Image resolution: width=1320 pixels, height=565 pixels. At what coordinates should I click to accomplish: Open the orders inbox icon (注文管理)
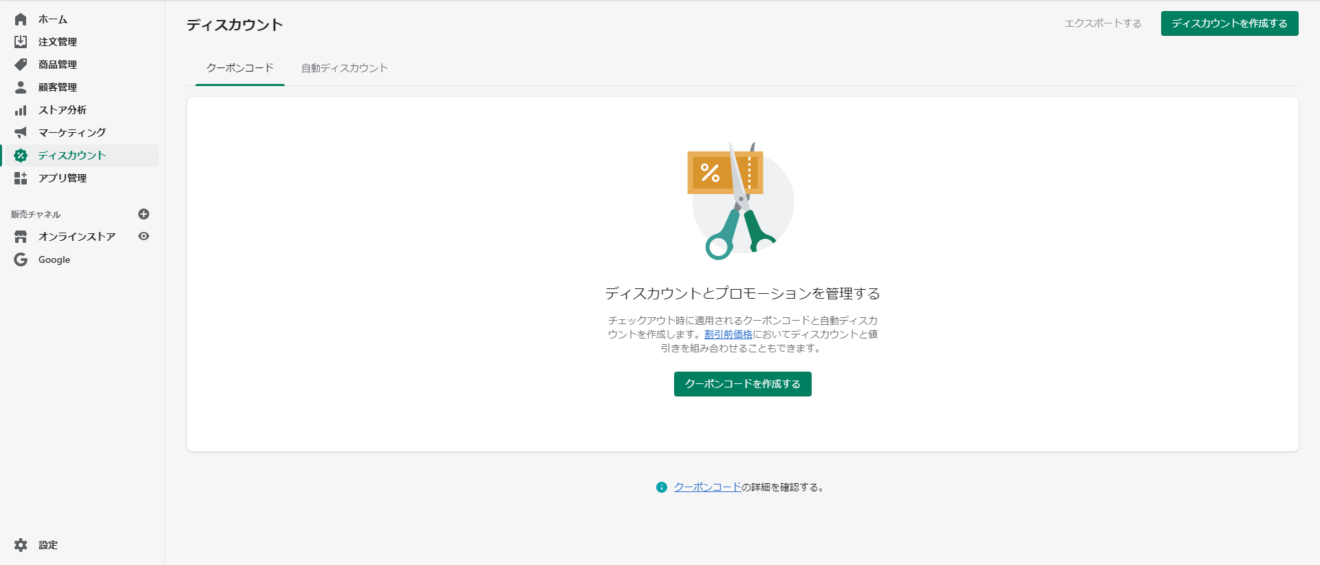click(x=21, y=42)
